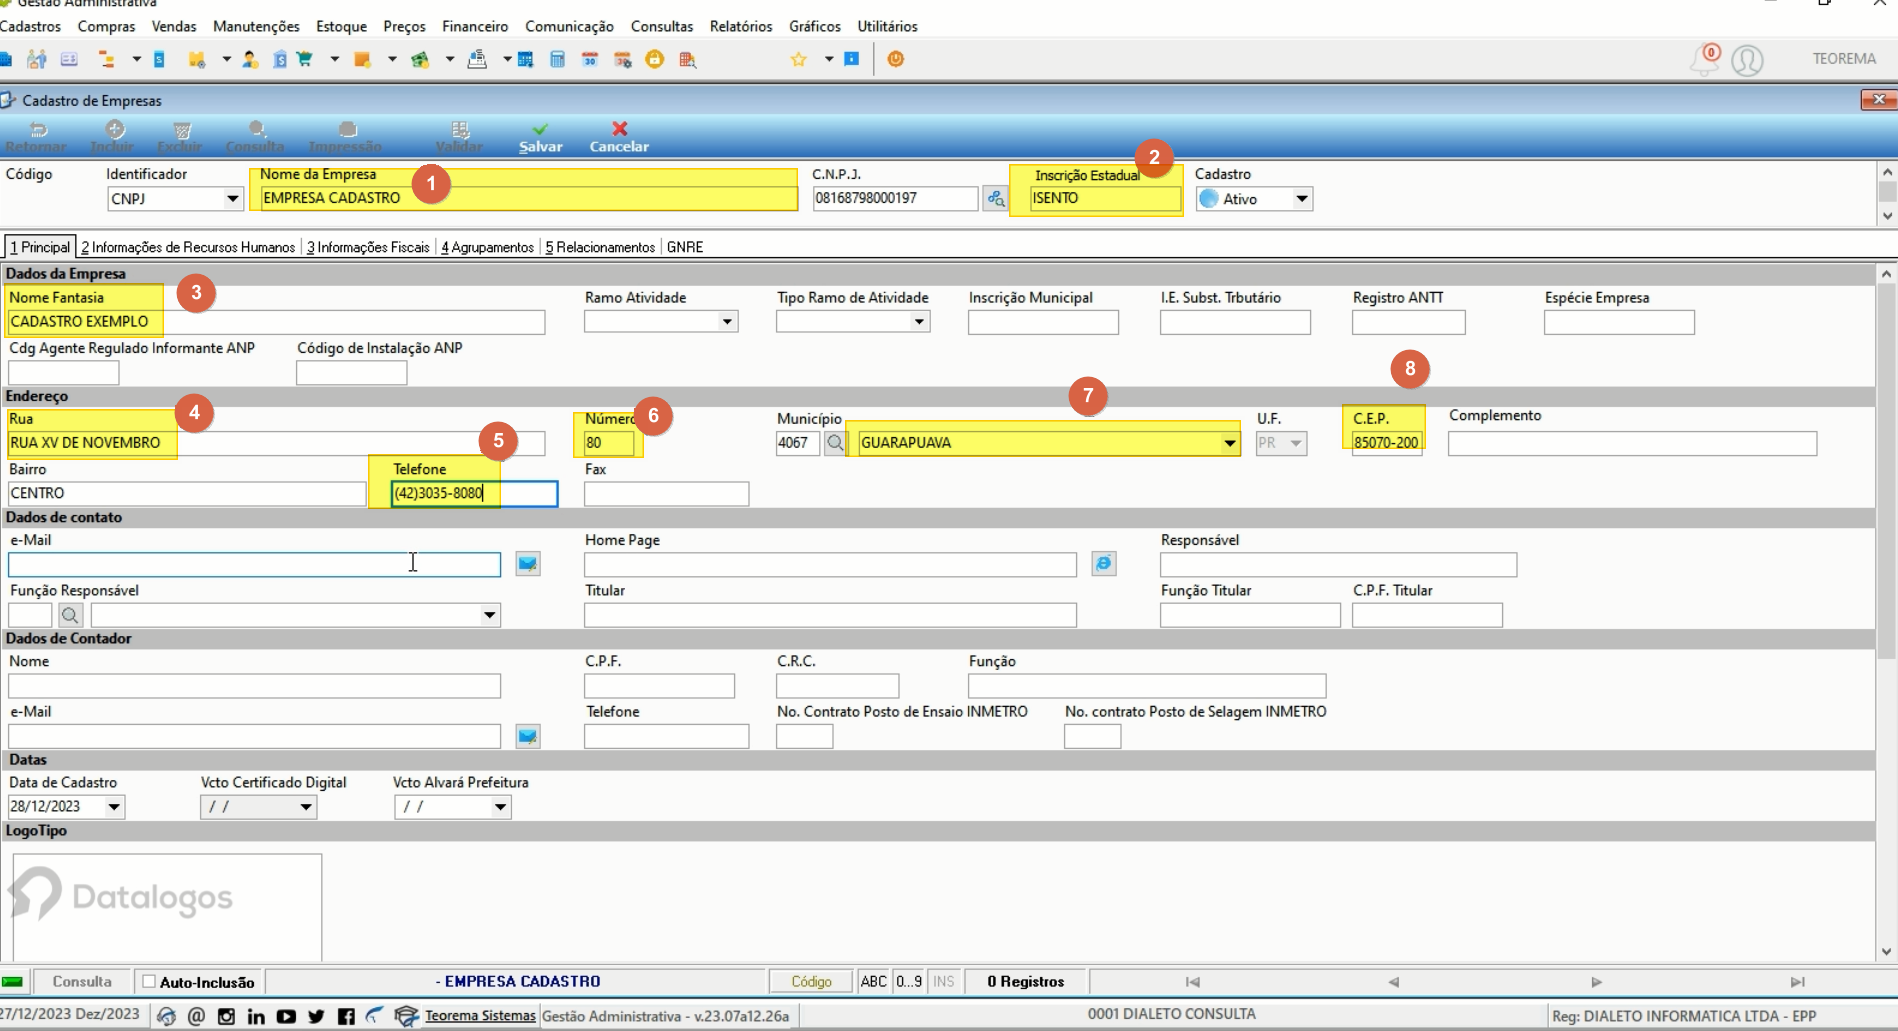1898x1031 pixels.
Task: Click the cash register toolbar icon
Action: [x=477, y=59]
